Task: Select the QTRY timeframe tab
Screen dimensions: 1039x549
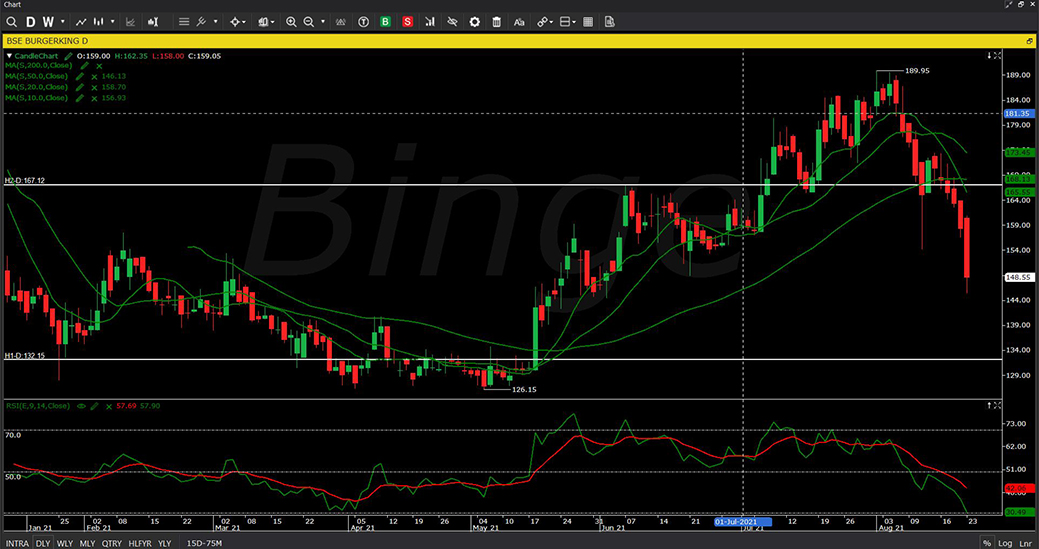Action: point(111,544)
